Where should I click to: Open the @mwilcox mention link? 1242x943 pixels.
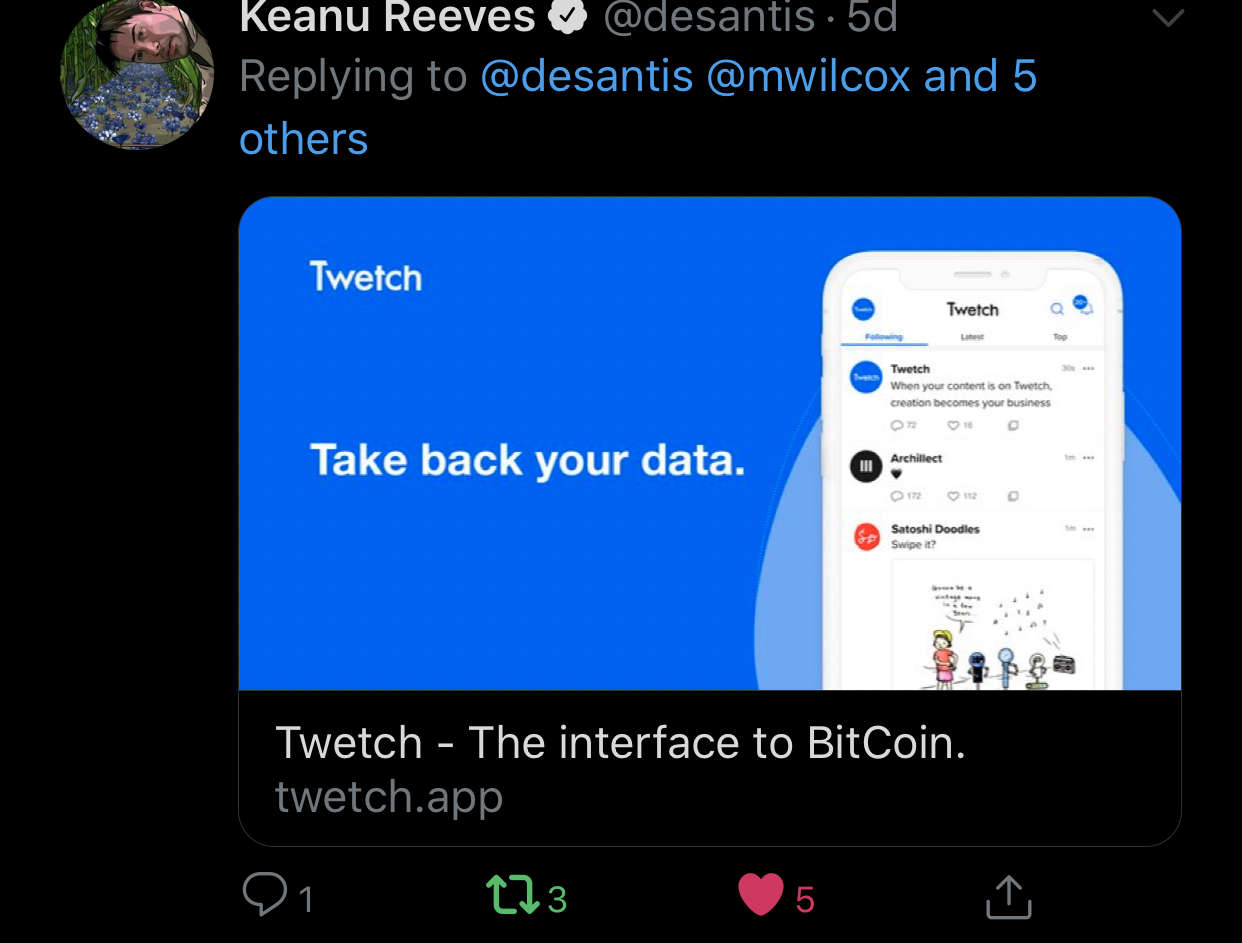pyautogui.click(x=809, y=76)
